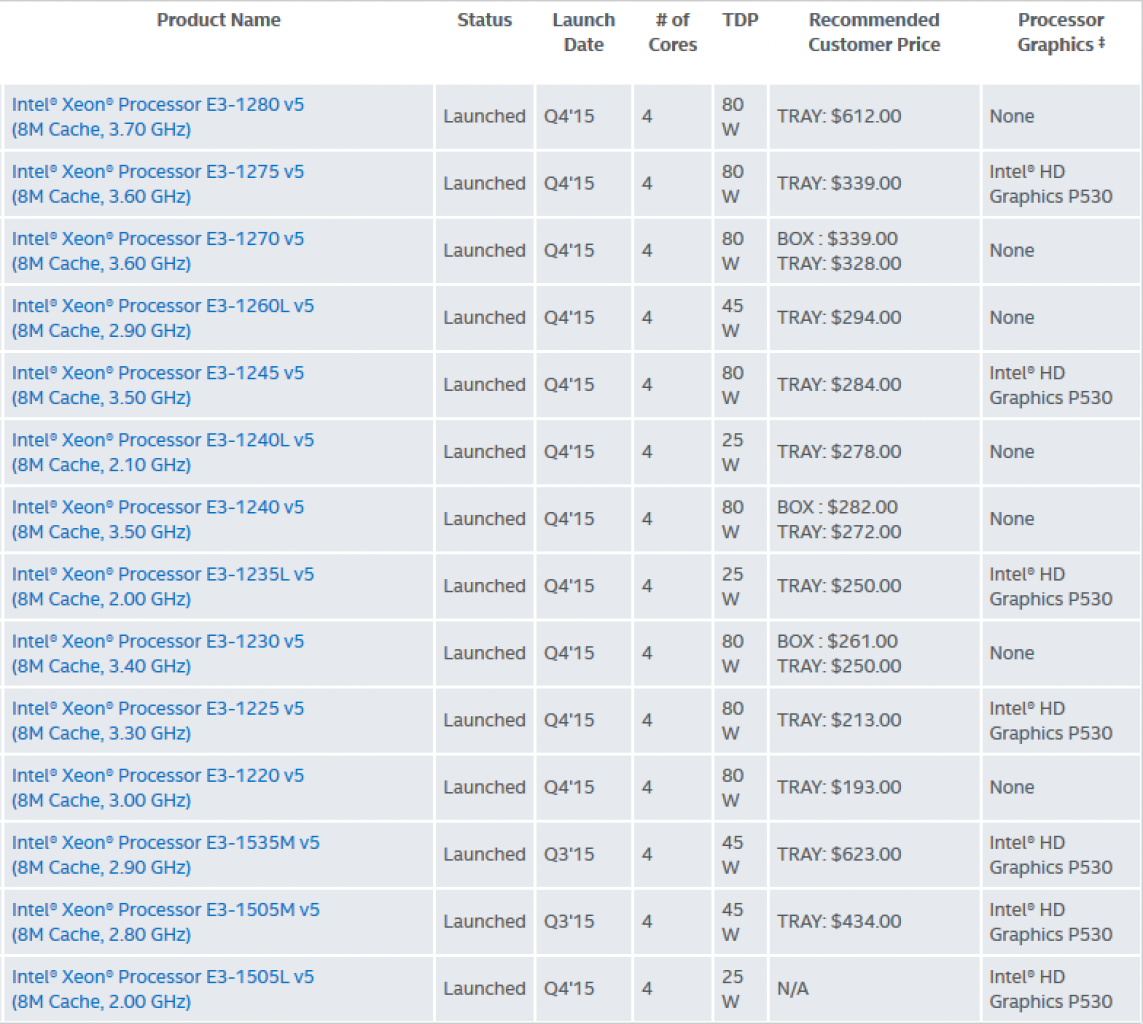Open the Xeon E3-1260L v5 product link
Image resolution: width=1143 pixels, height=1024 pixels.
[163, 318]
